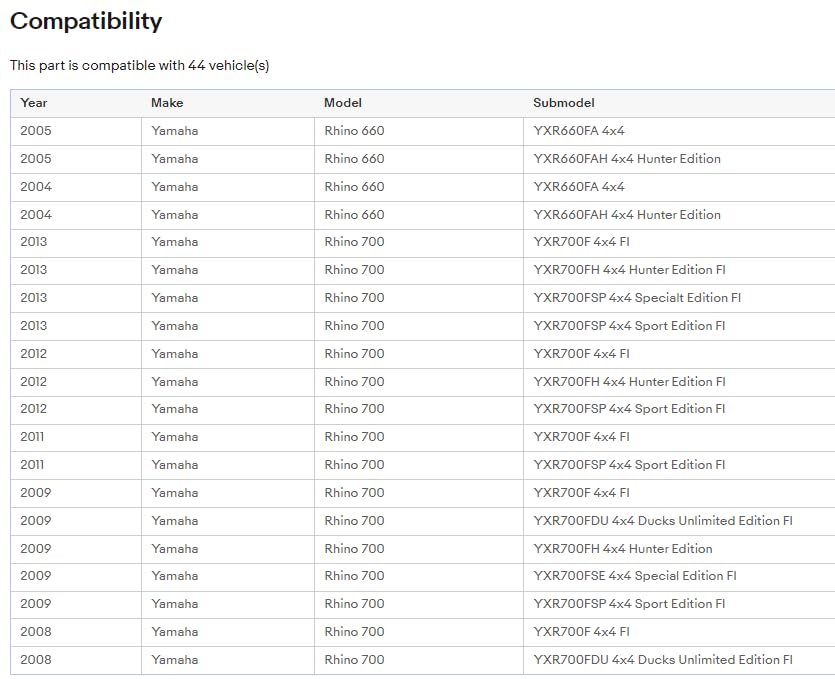This screenshot has width=835, height=679.
Task: Select the Compatibility heading
Action: (x=86, y=21)
